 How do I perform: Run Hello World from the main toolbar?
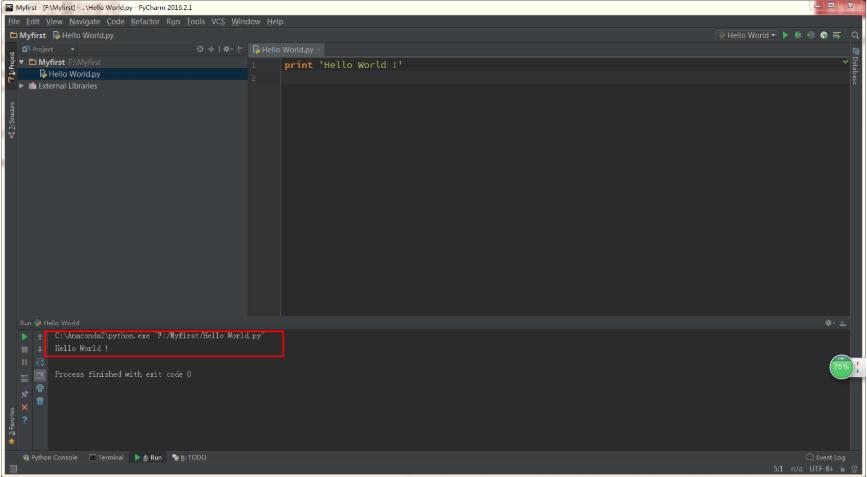(785, 35)
